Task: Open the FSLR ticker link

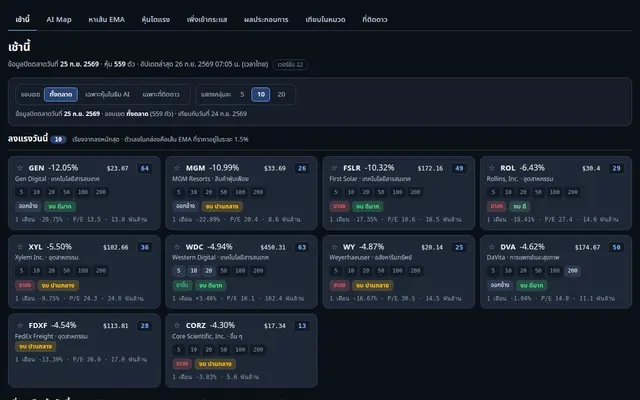Action: click(352, 168)
